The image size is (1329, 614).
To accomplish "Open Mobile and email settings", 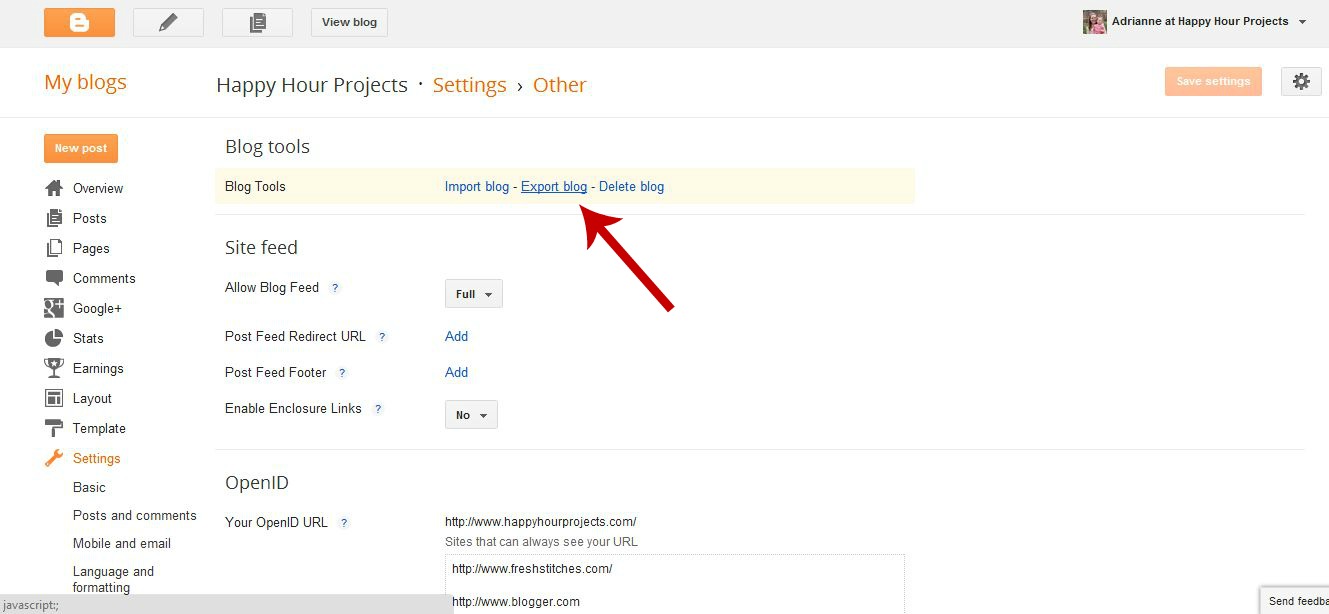I will point(122,543).
